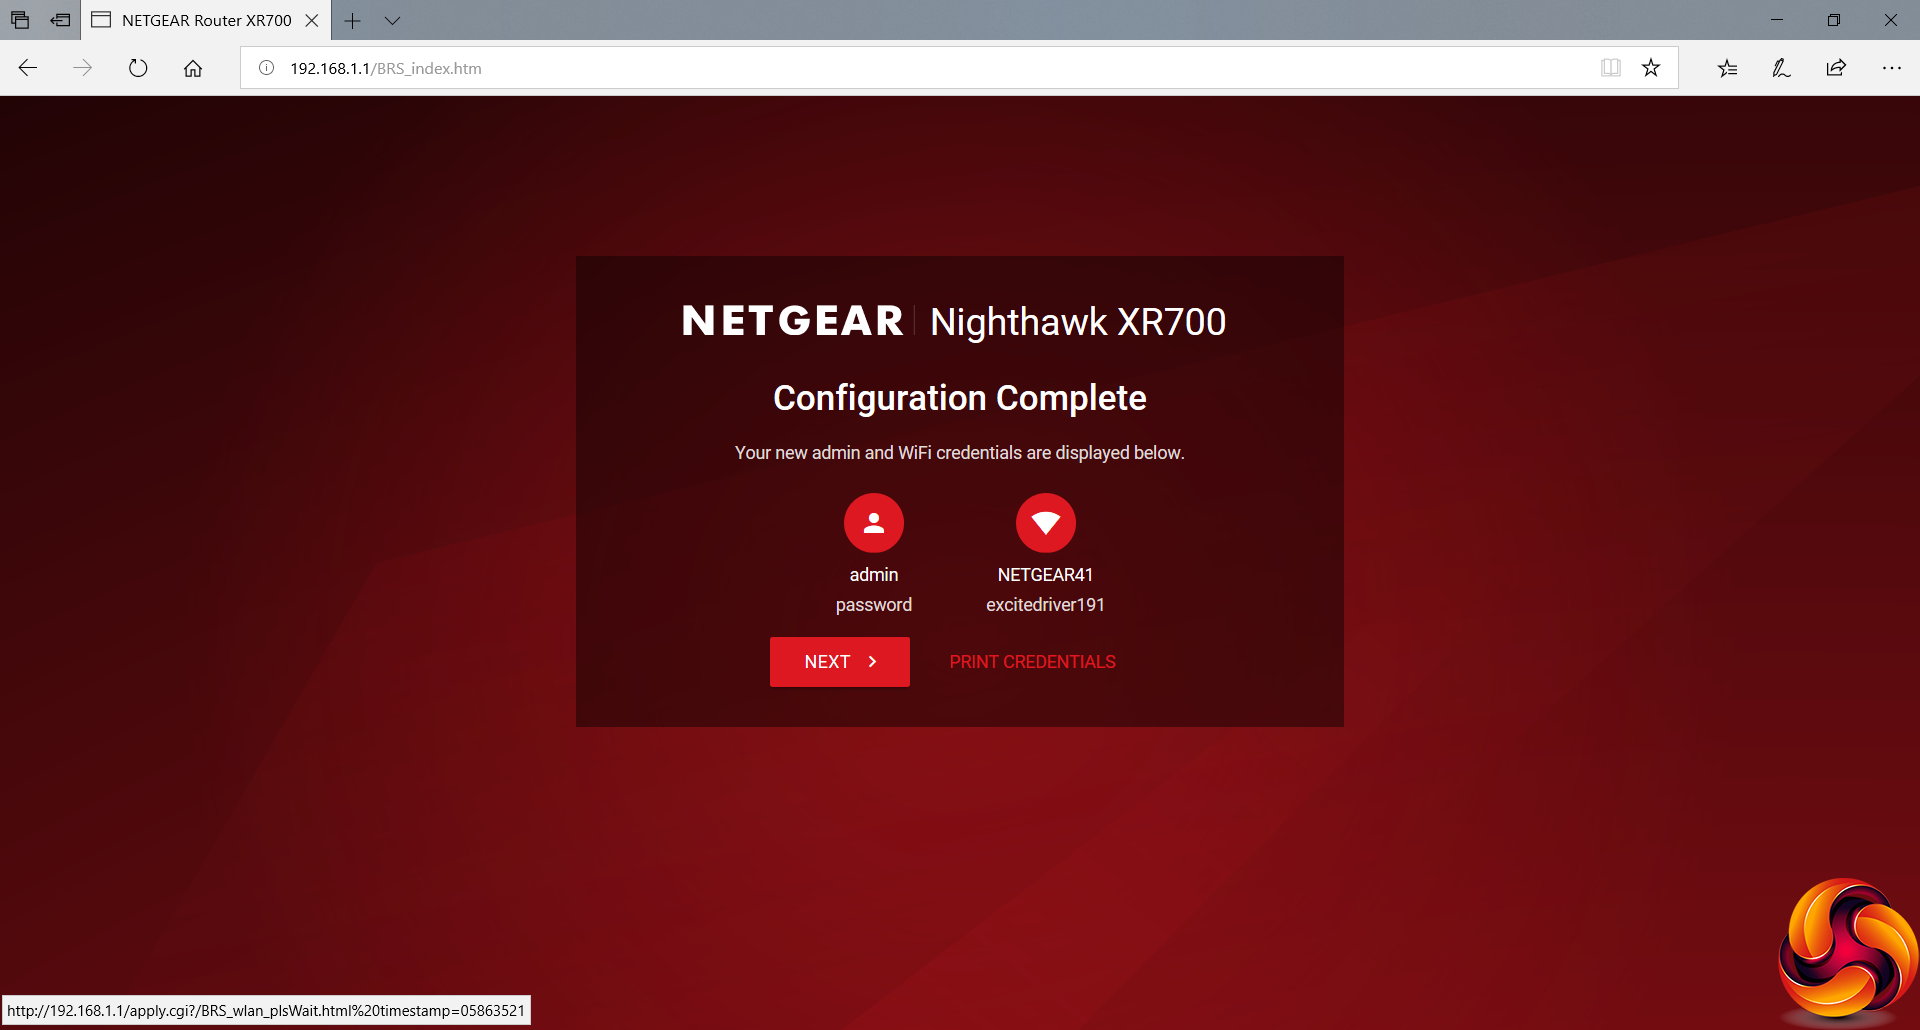Viewport: 1920px width, 1030px height.
Task: Click the admin username text
Action: click(x=874, y=575)
